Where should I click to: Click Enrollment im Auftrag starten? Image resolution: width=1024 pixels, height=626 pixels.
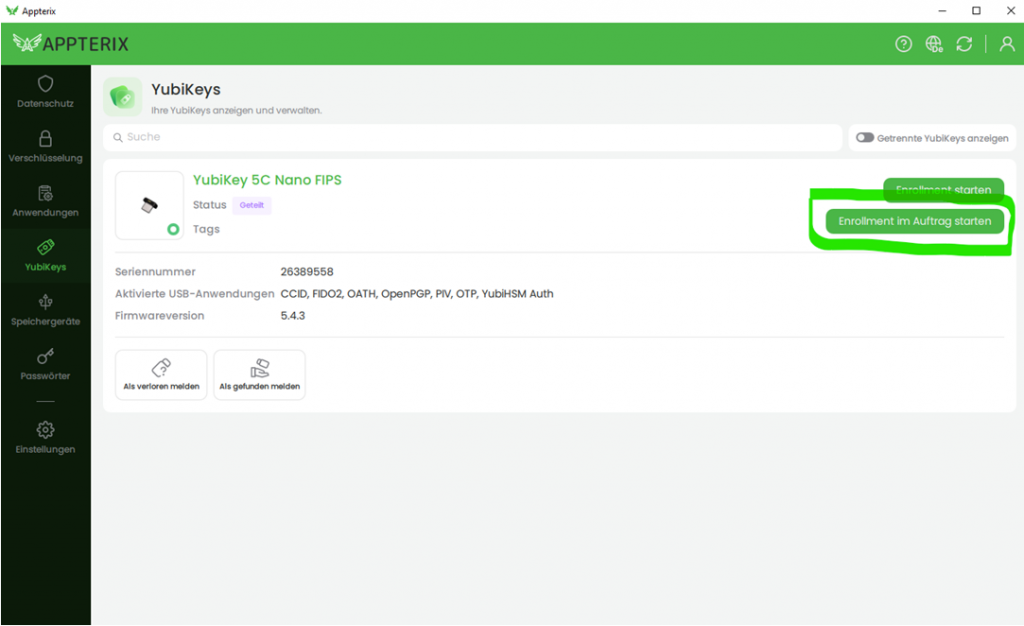pos(914,221)
